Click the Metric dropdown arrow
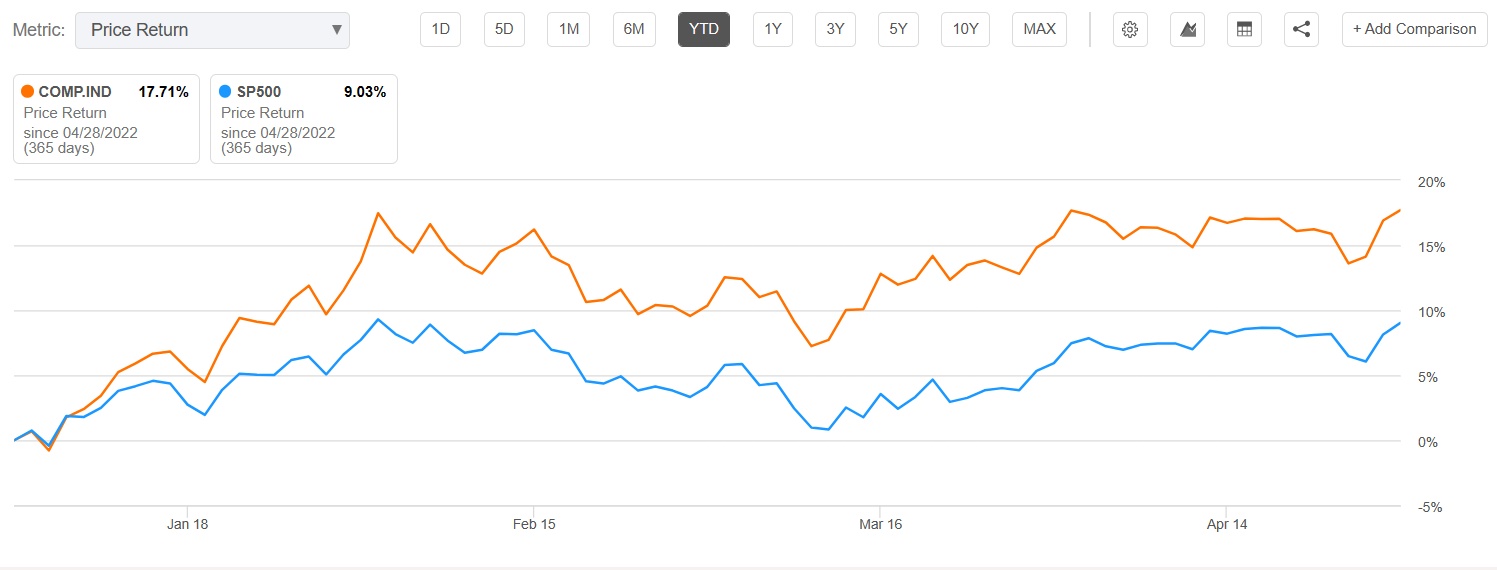1497x570 pixels. tap(337, 30)
